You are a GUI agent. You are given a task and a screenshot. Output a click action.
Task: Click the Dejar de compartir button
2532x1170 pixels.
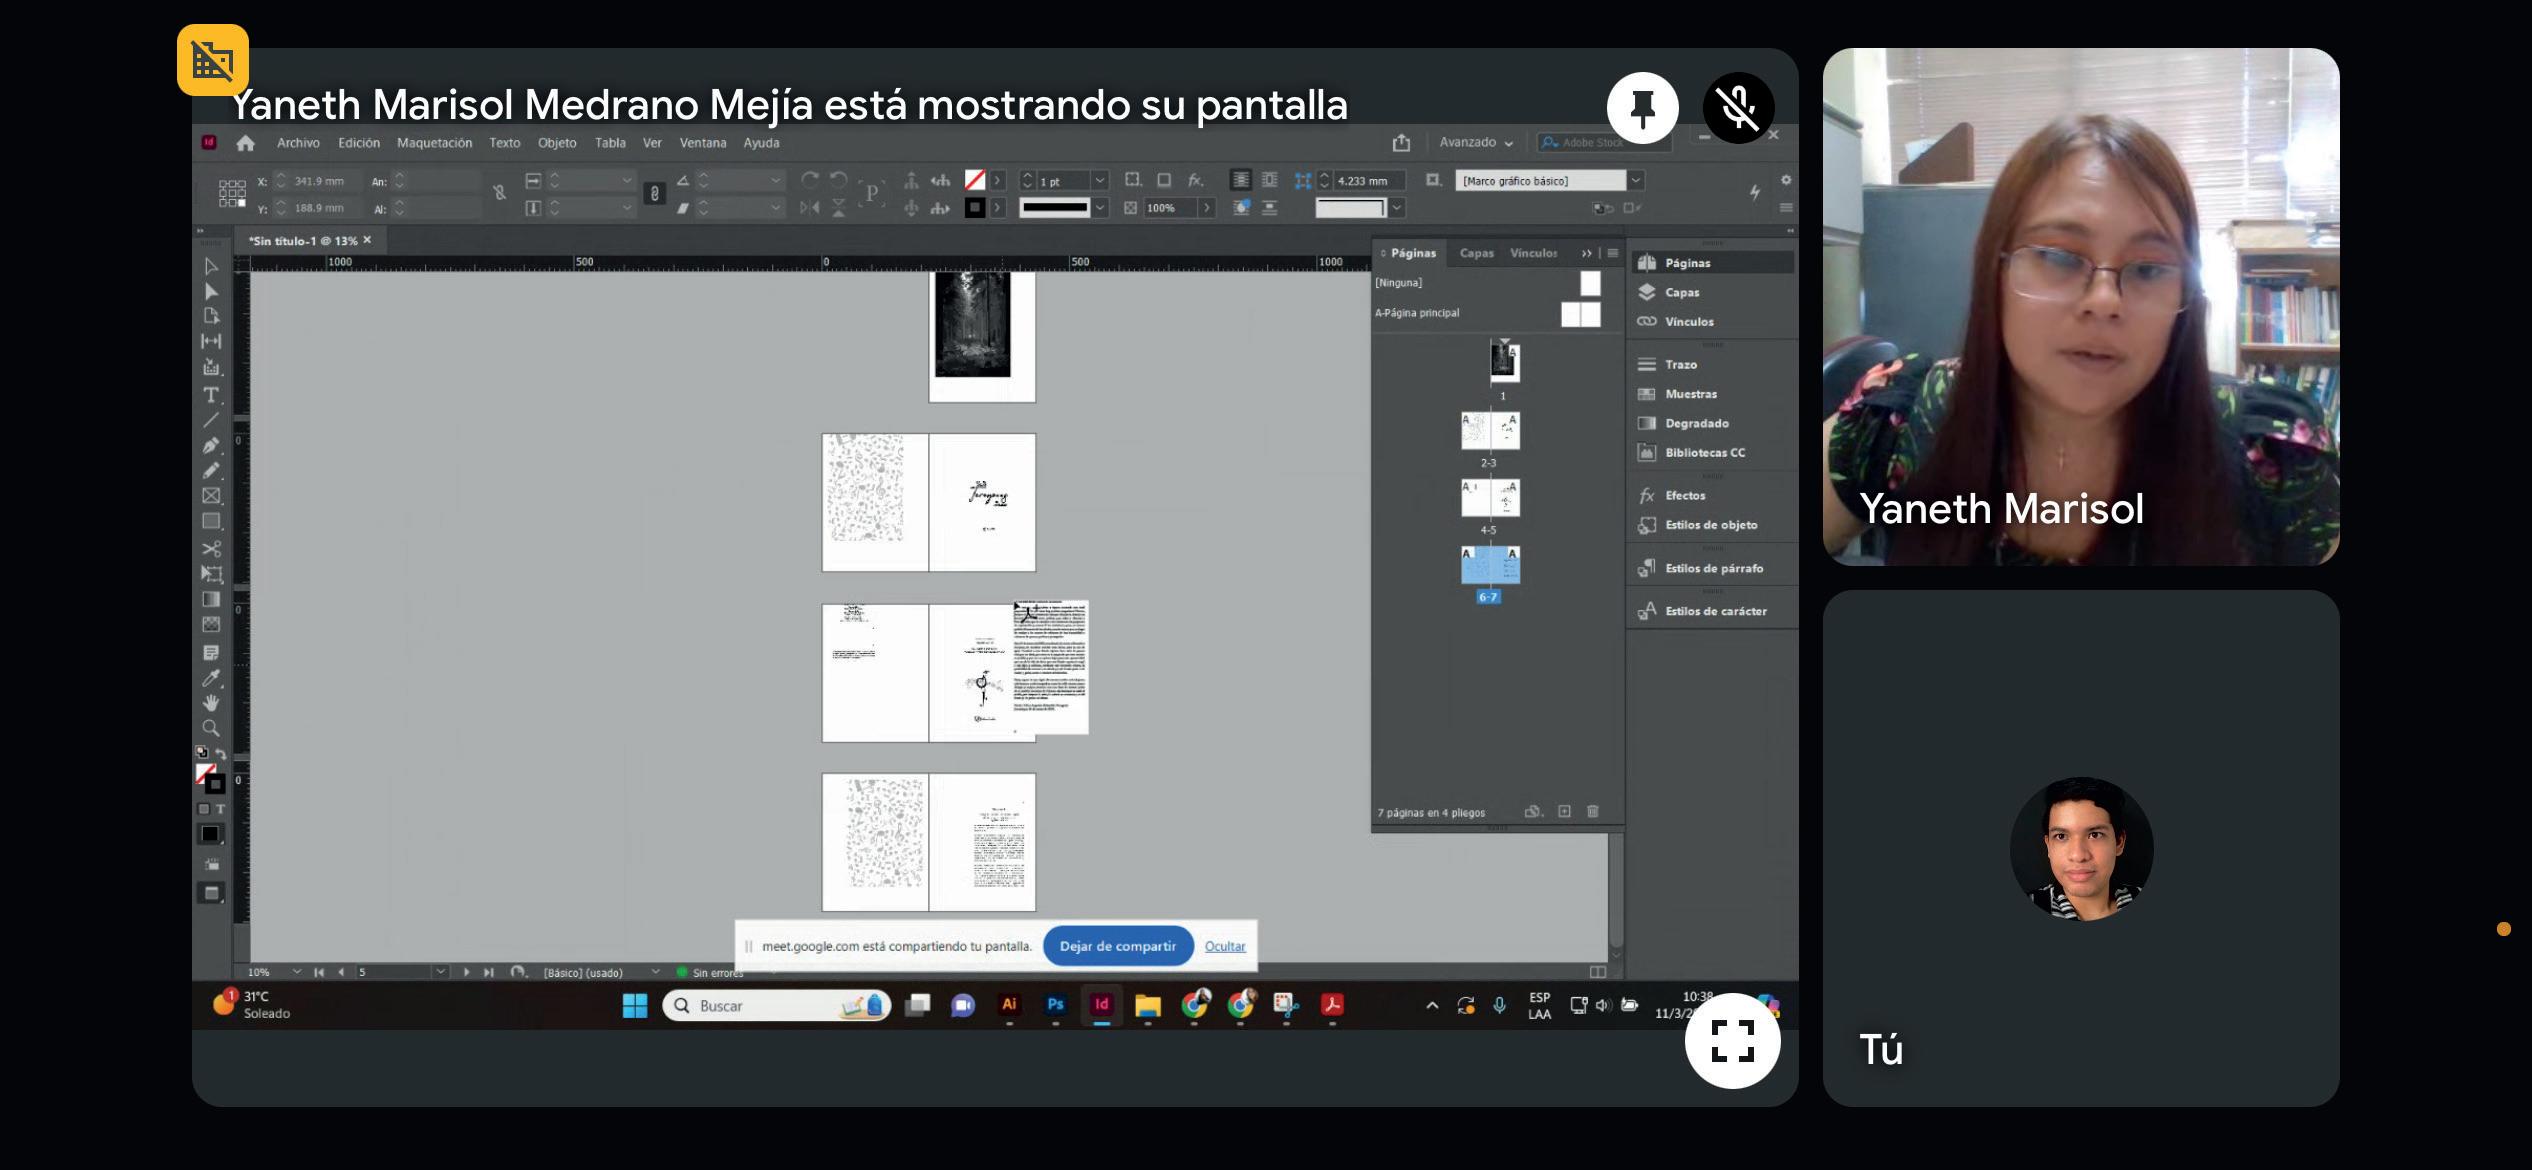pyautogui.click(x=1117, y=946)
